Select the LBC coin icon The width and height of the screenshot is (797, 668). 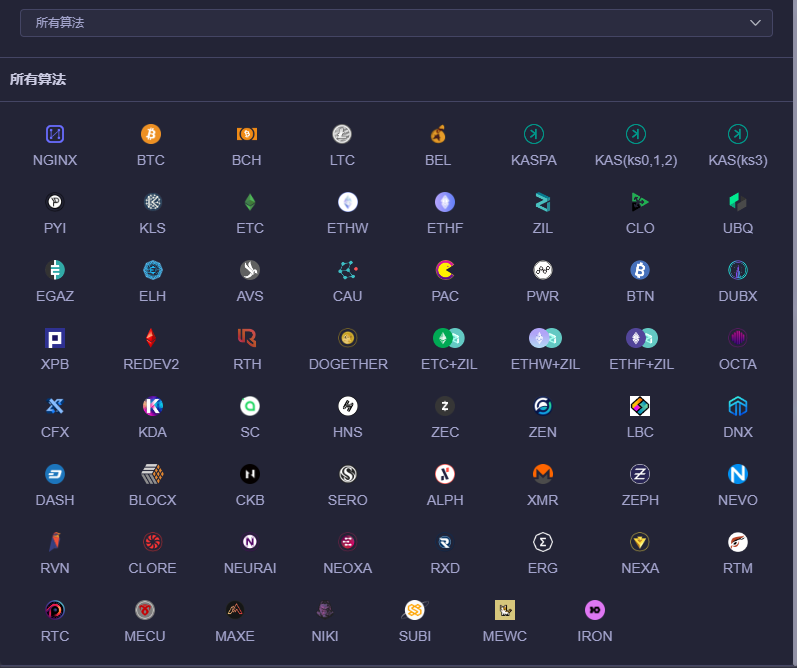tap(640, 406)
